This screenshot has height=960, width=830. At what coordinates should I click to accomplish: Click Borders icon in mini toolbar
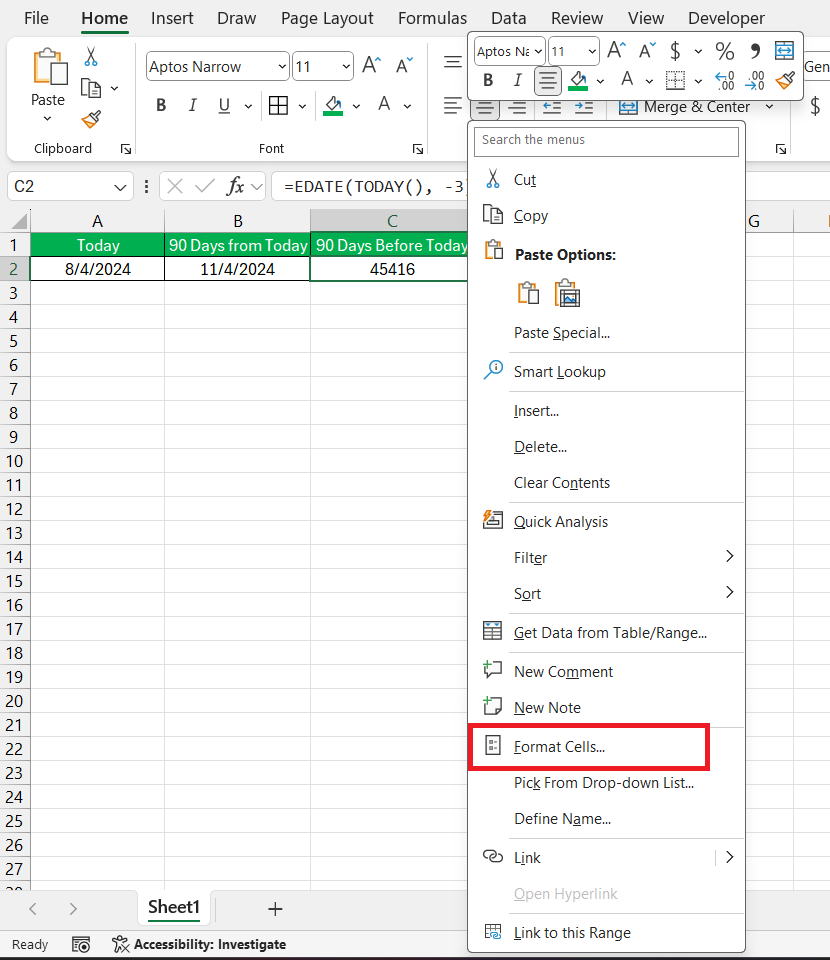pyautogui.click(x=675, y=80)
